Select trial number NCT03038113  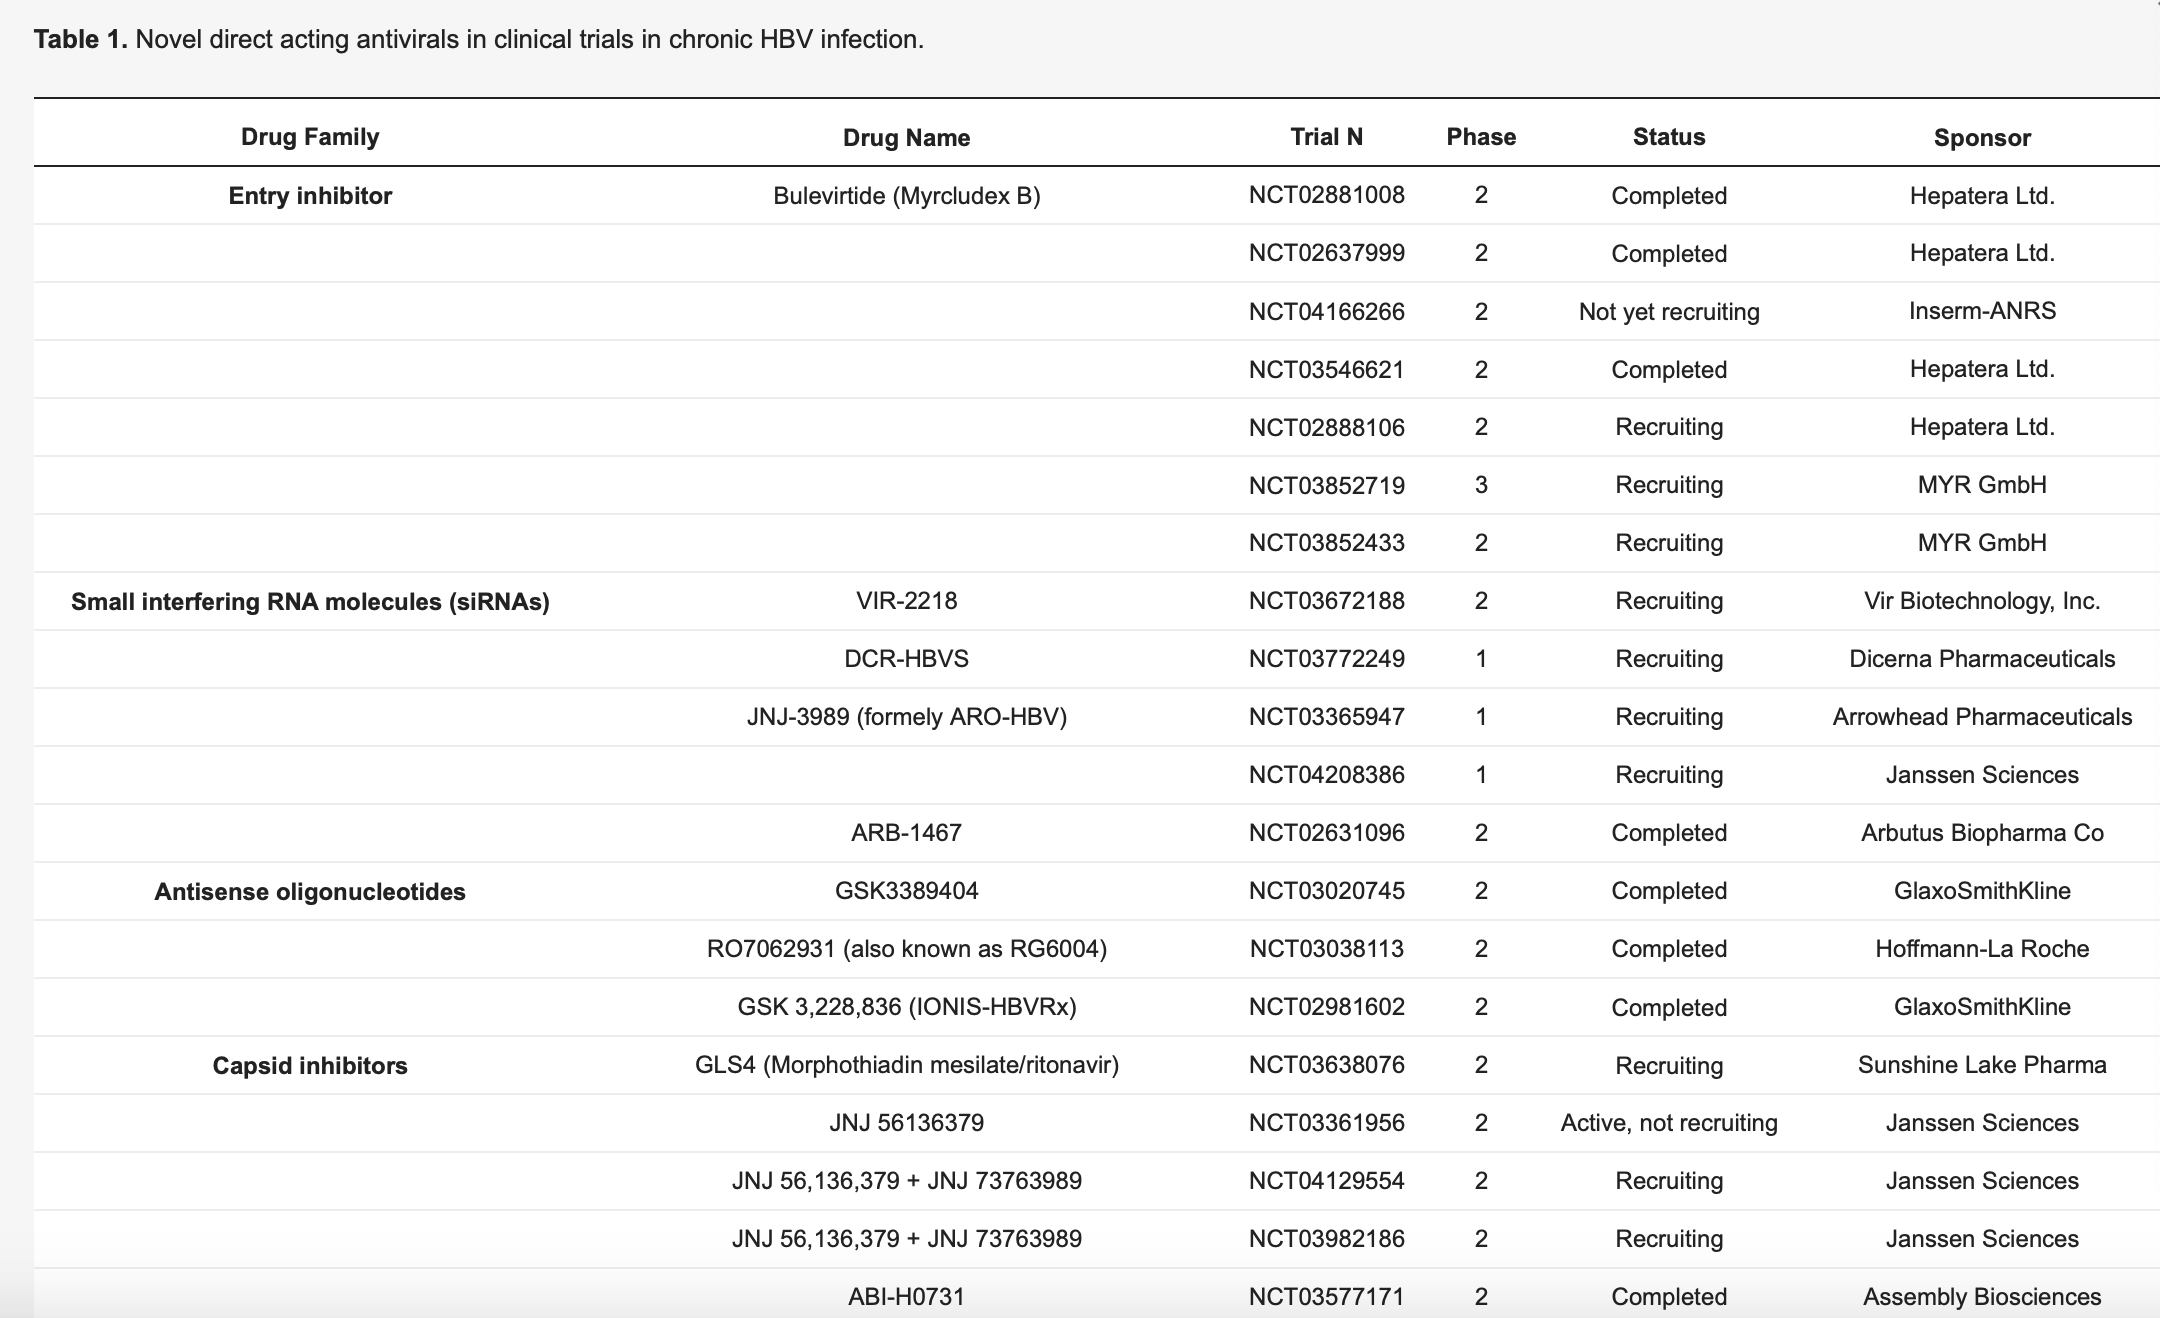tap(1327, 949)
